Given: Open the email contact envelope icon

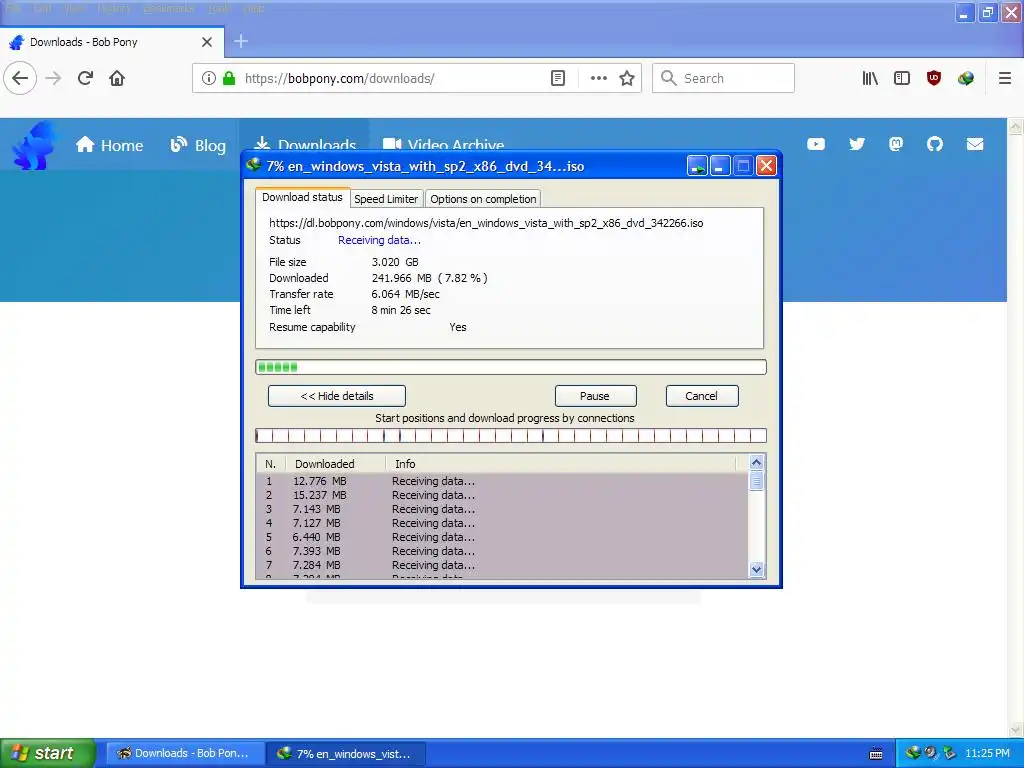Looking at the screenshot, I should coord(975,144).
